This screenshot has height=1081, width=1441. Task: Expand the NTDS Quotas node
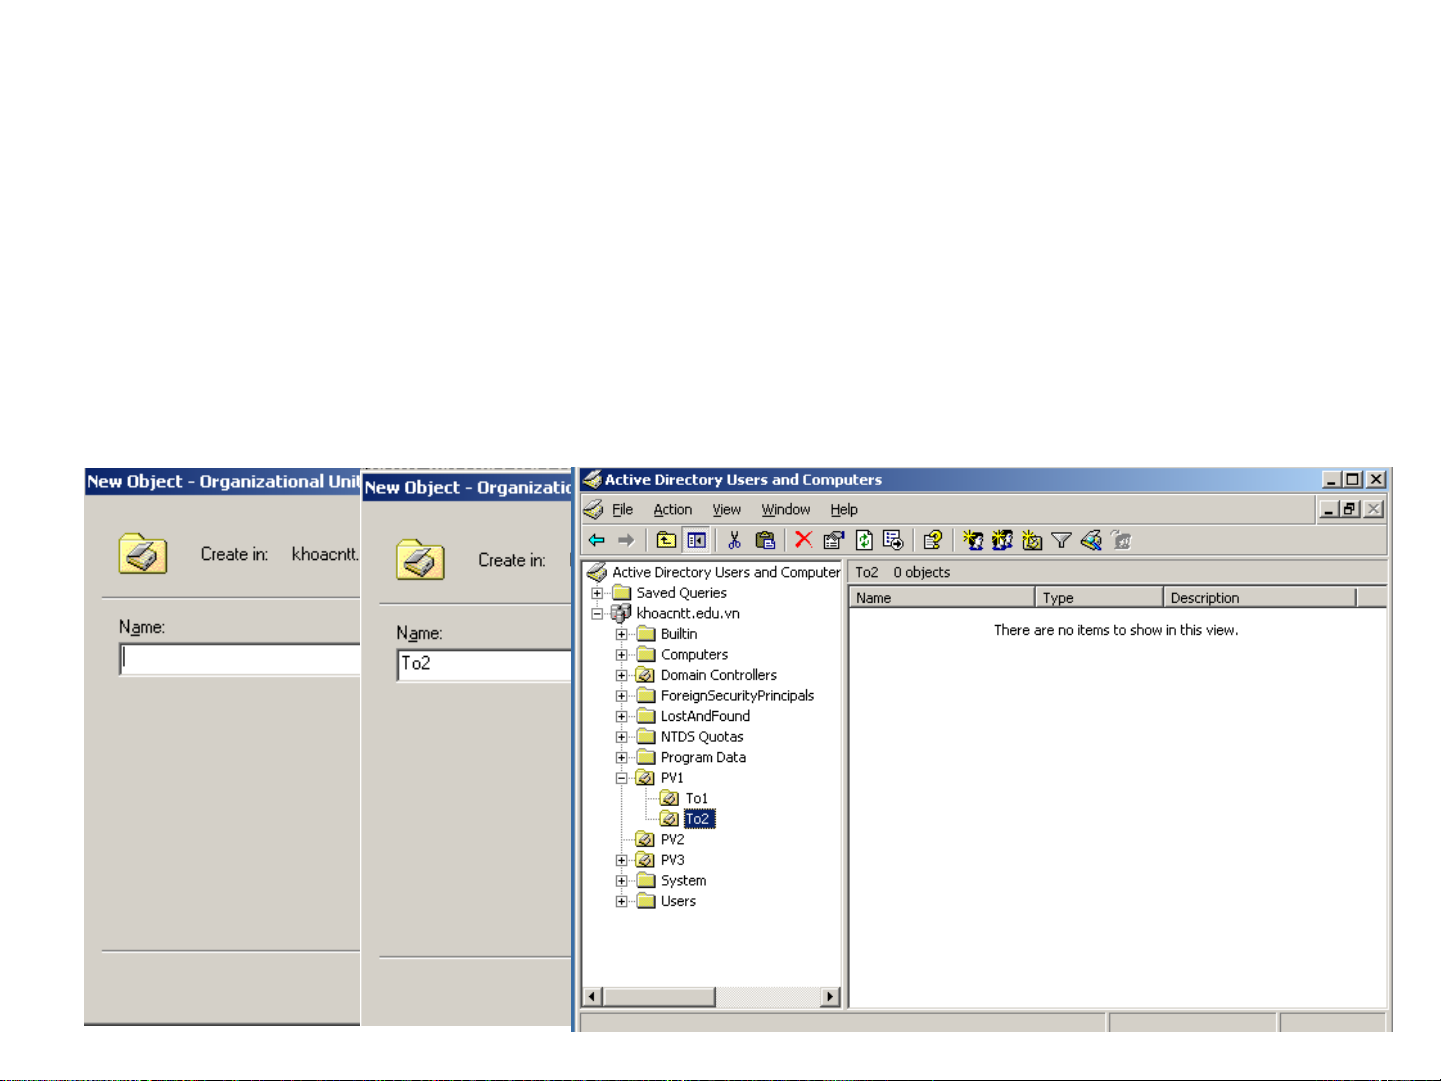pos(621,737)
